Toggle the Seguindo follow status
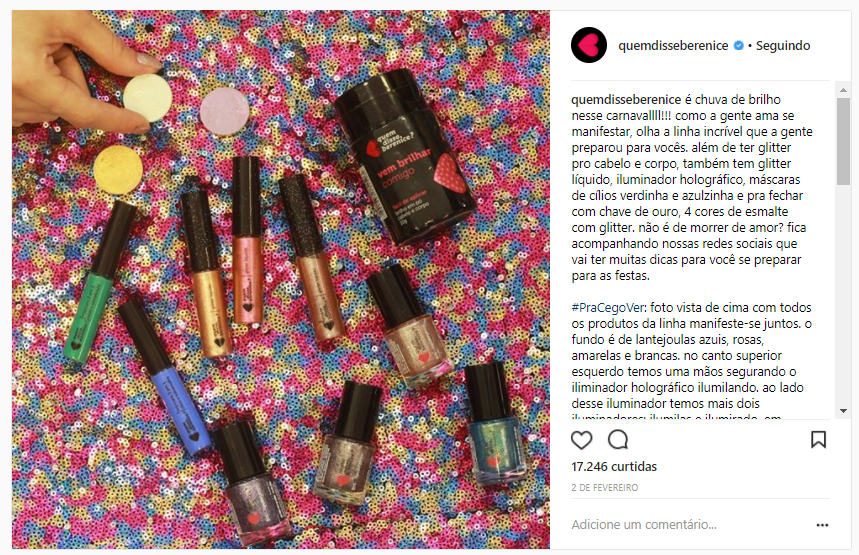Screen dimensions: 859x555 783,45
